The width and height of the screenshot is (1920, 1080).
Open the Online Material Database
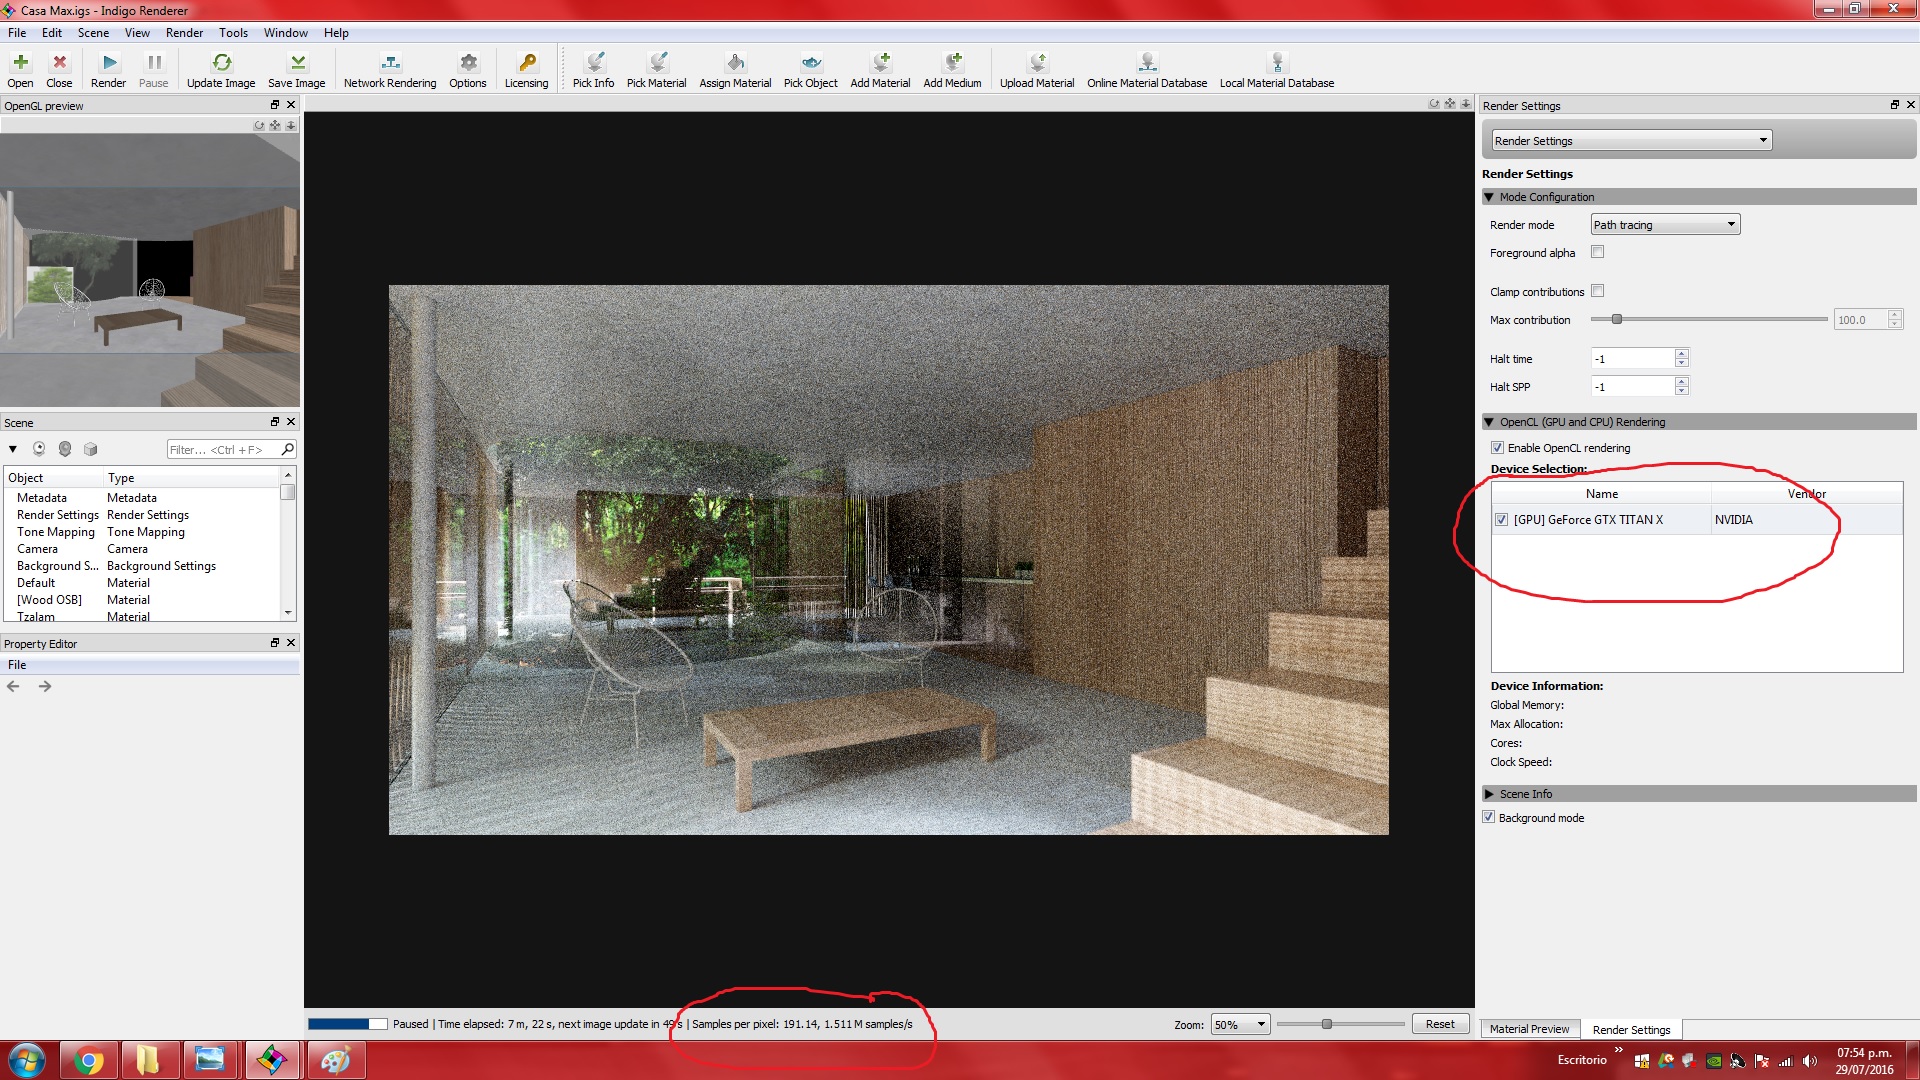tap(1147, 63)
